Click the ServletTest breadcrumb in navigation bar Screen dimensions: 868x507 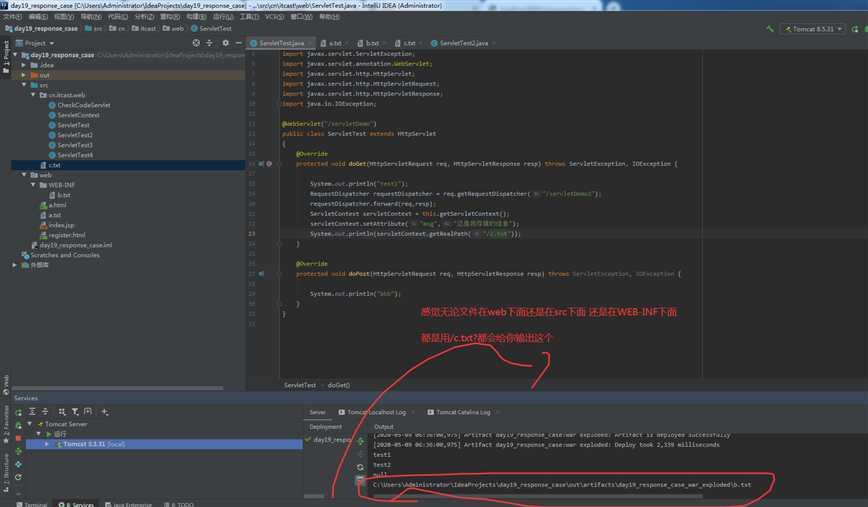tap(211, 28)
